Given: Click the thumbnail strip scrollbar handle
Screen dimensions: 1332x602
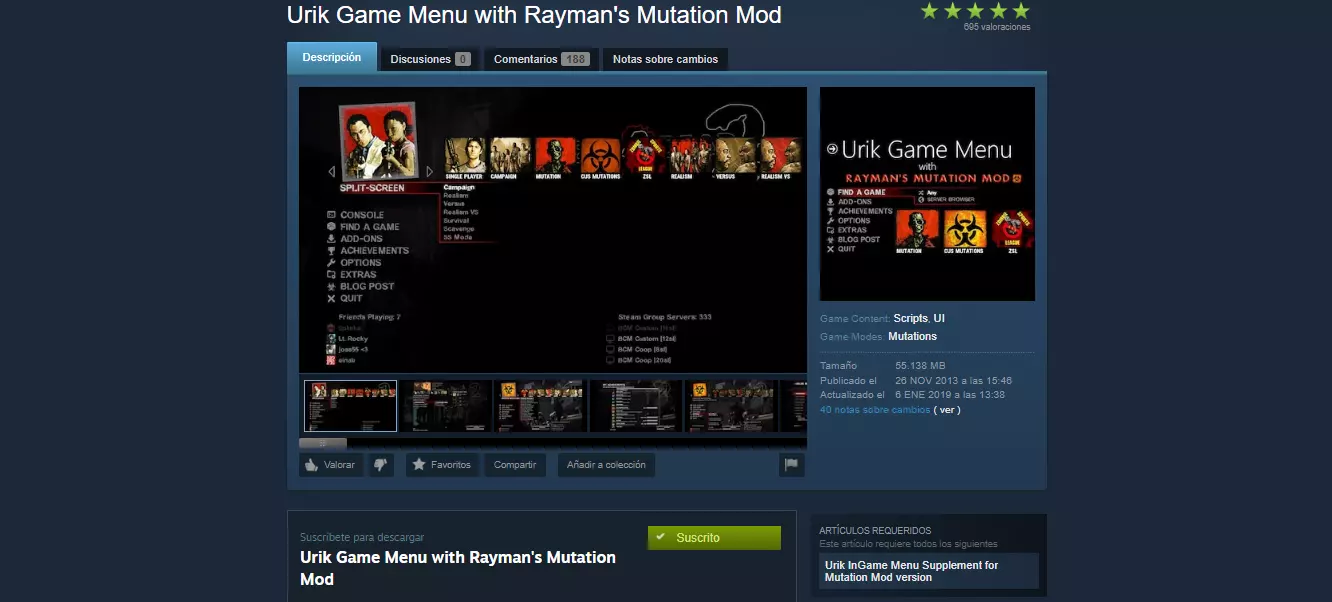Looking at the screenshot, I should click(323, 442).
